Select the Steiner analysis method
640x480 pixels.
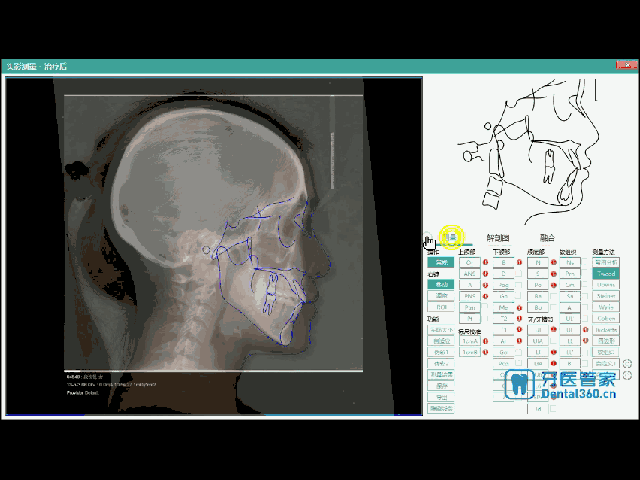(x=606, y=296)
